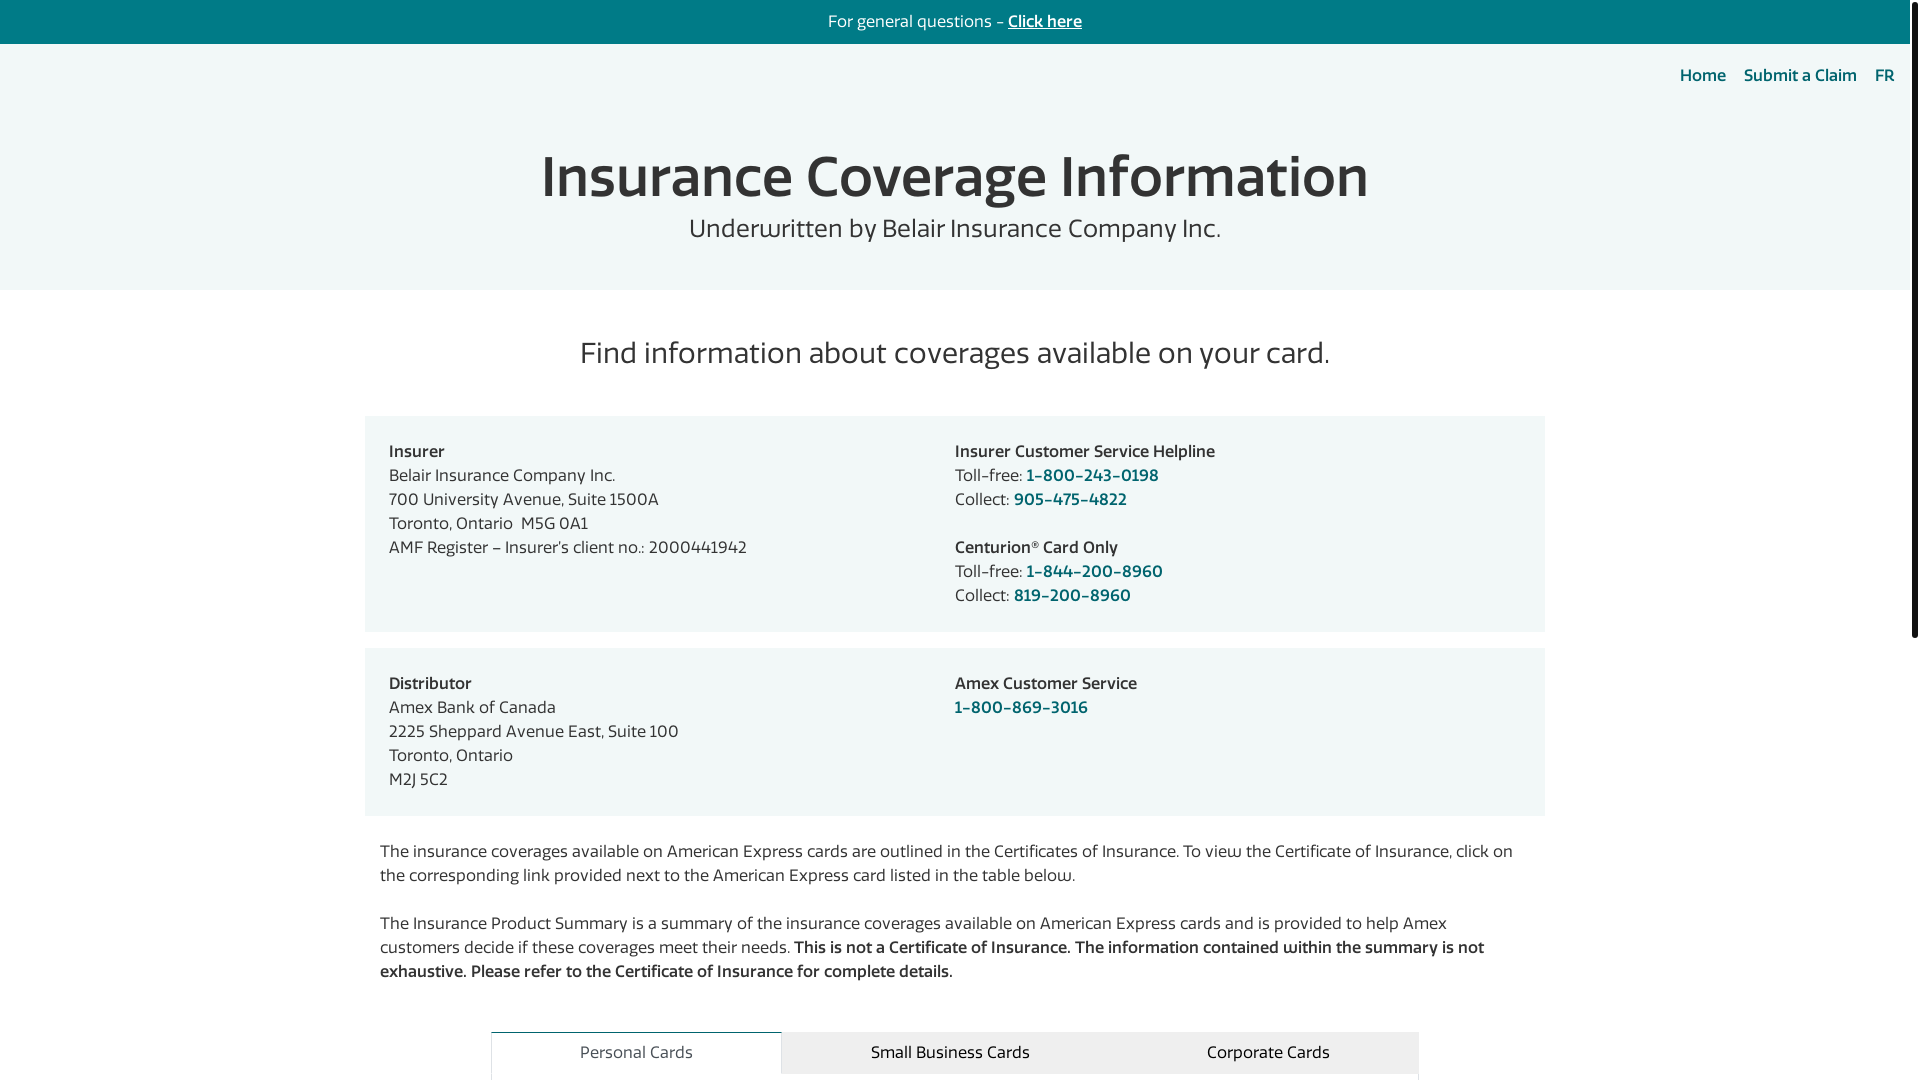Click Centurion collect number 819-200-8960

(x=1072, y=595)
